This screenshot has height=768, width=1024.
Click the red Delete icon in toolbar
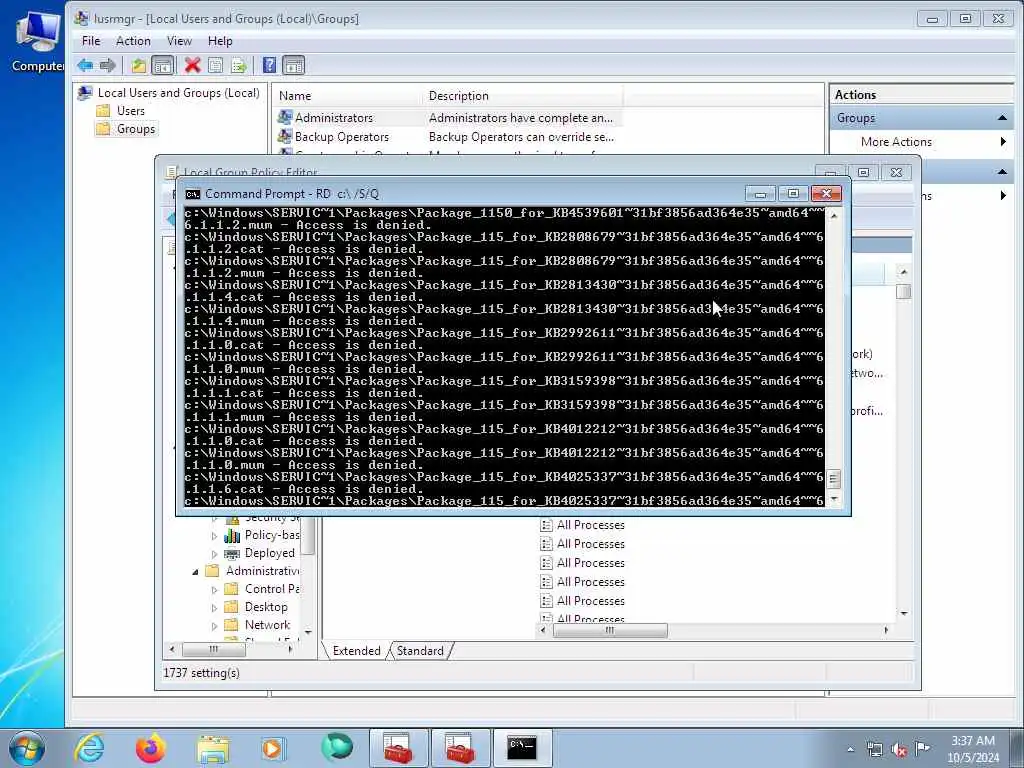tap(192, 65)
